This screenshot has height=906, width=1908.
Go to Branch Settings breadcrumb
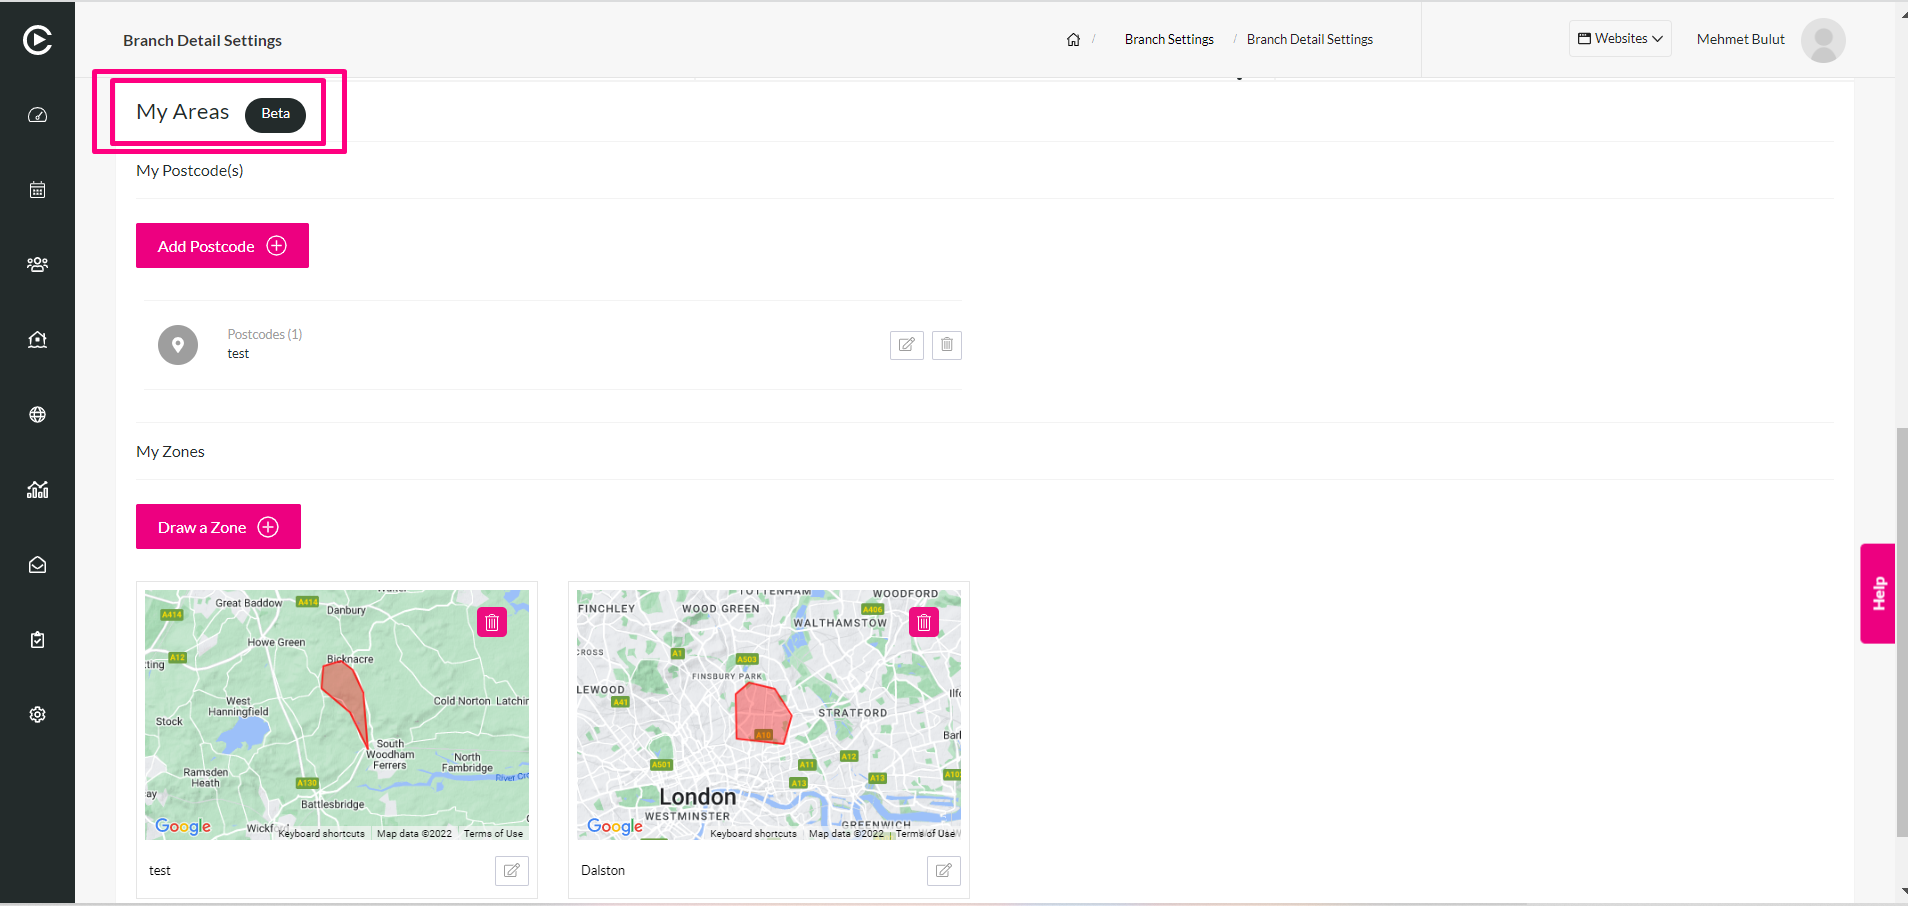pyautogui.click(x=1169, y=39)
